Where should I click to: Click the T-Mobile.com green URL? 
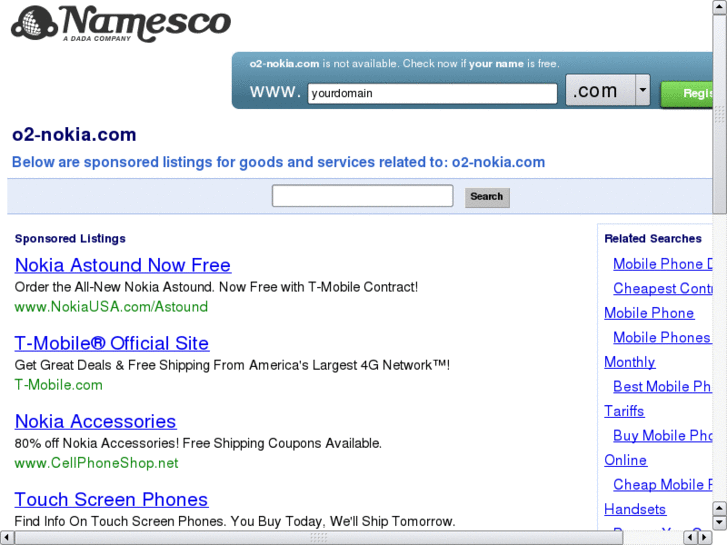pyautogui.click(x=58, y=385)
